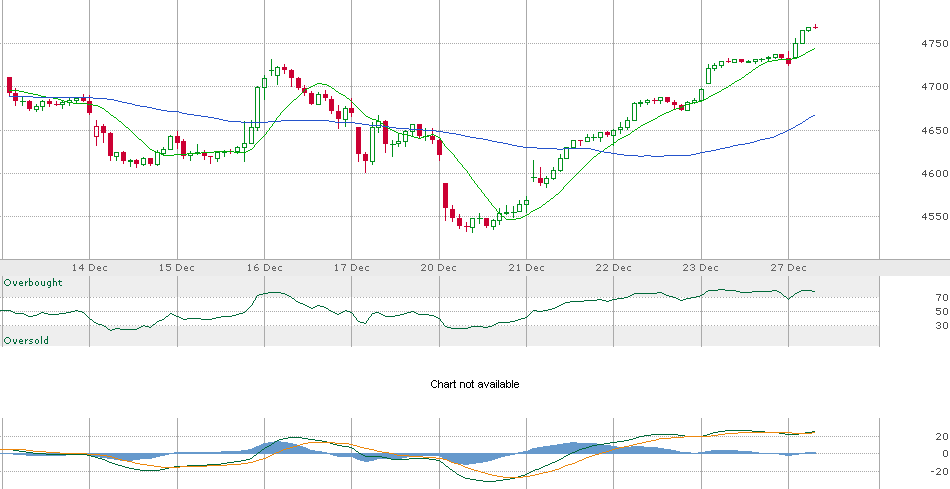Click the '23 Dec' date label
Image resolution: width=950 pixels, height=489 pixels.
pos(701,267)
